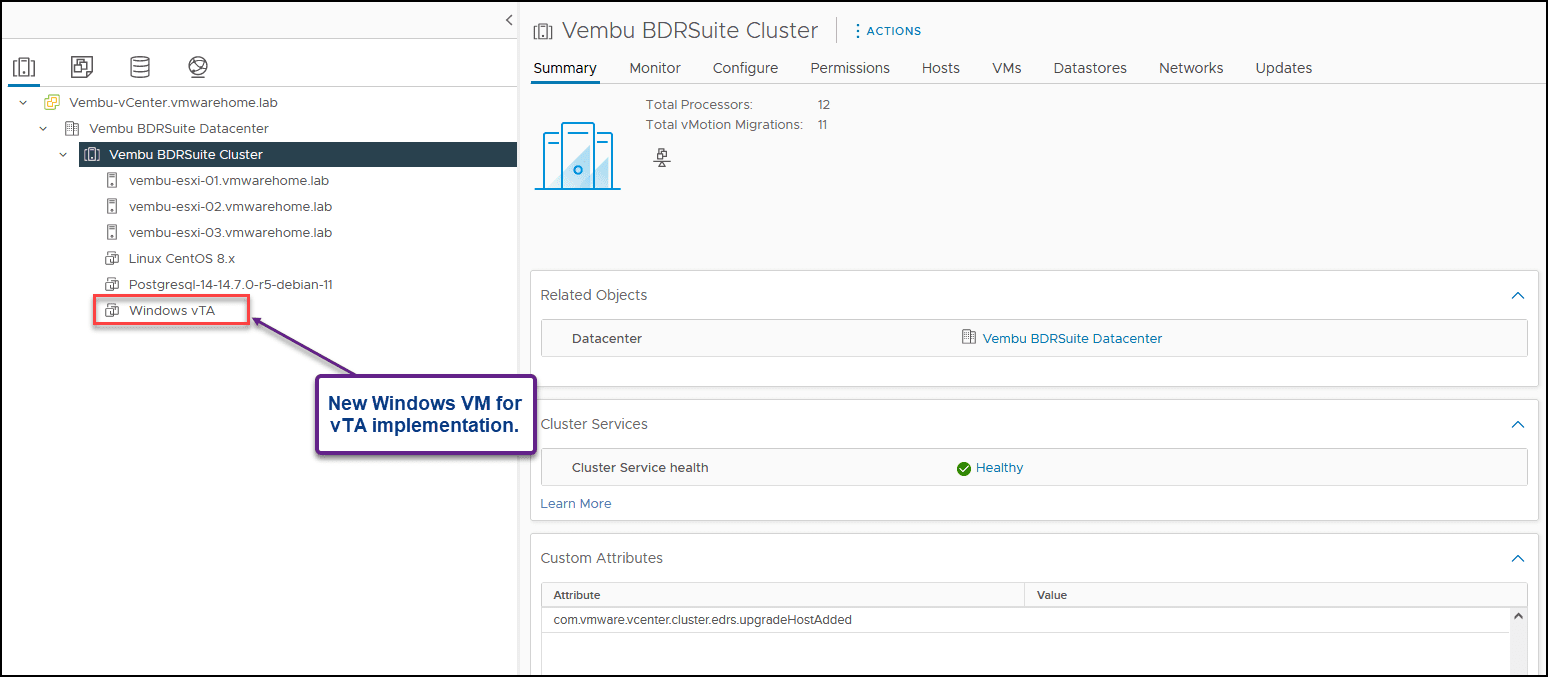
Task: Open Networking inventory view icon
Action: [x=198, y=67]
